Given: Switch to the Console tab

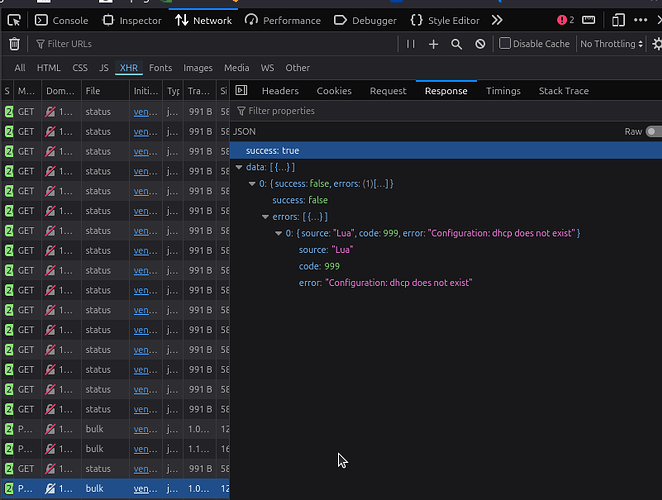Looking at the screenshot, I should pos(61,20).
